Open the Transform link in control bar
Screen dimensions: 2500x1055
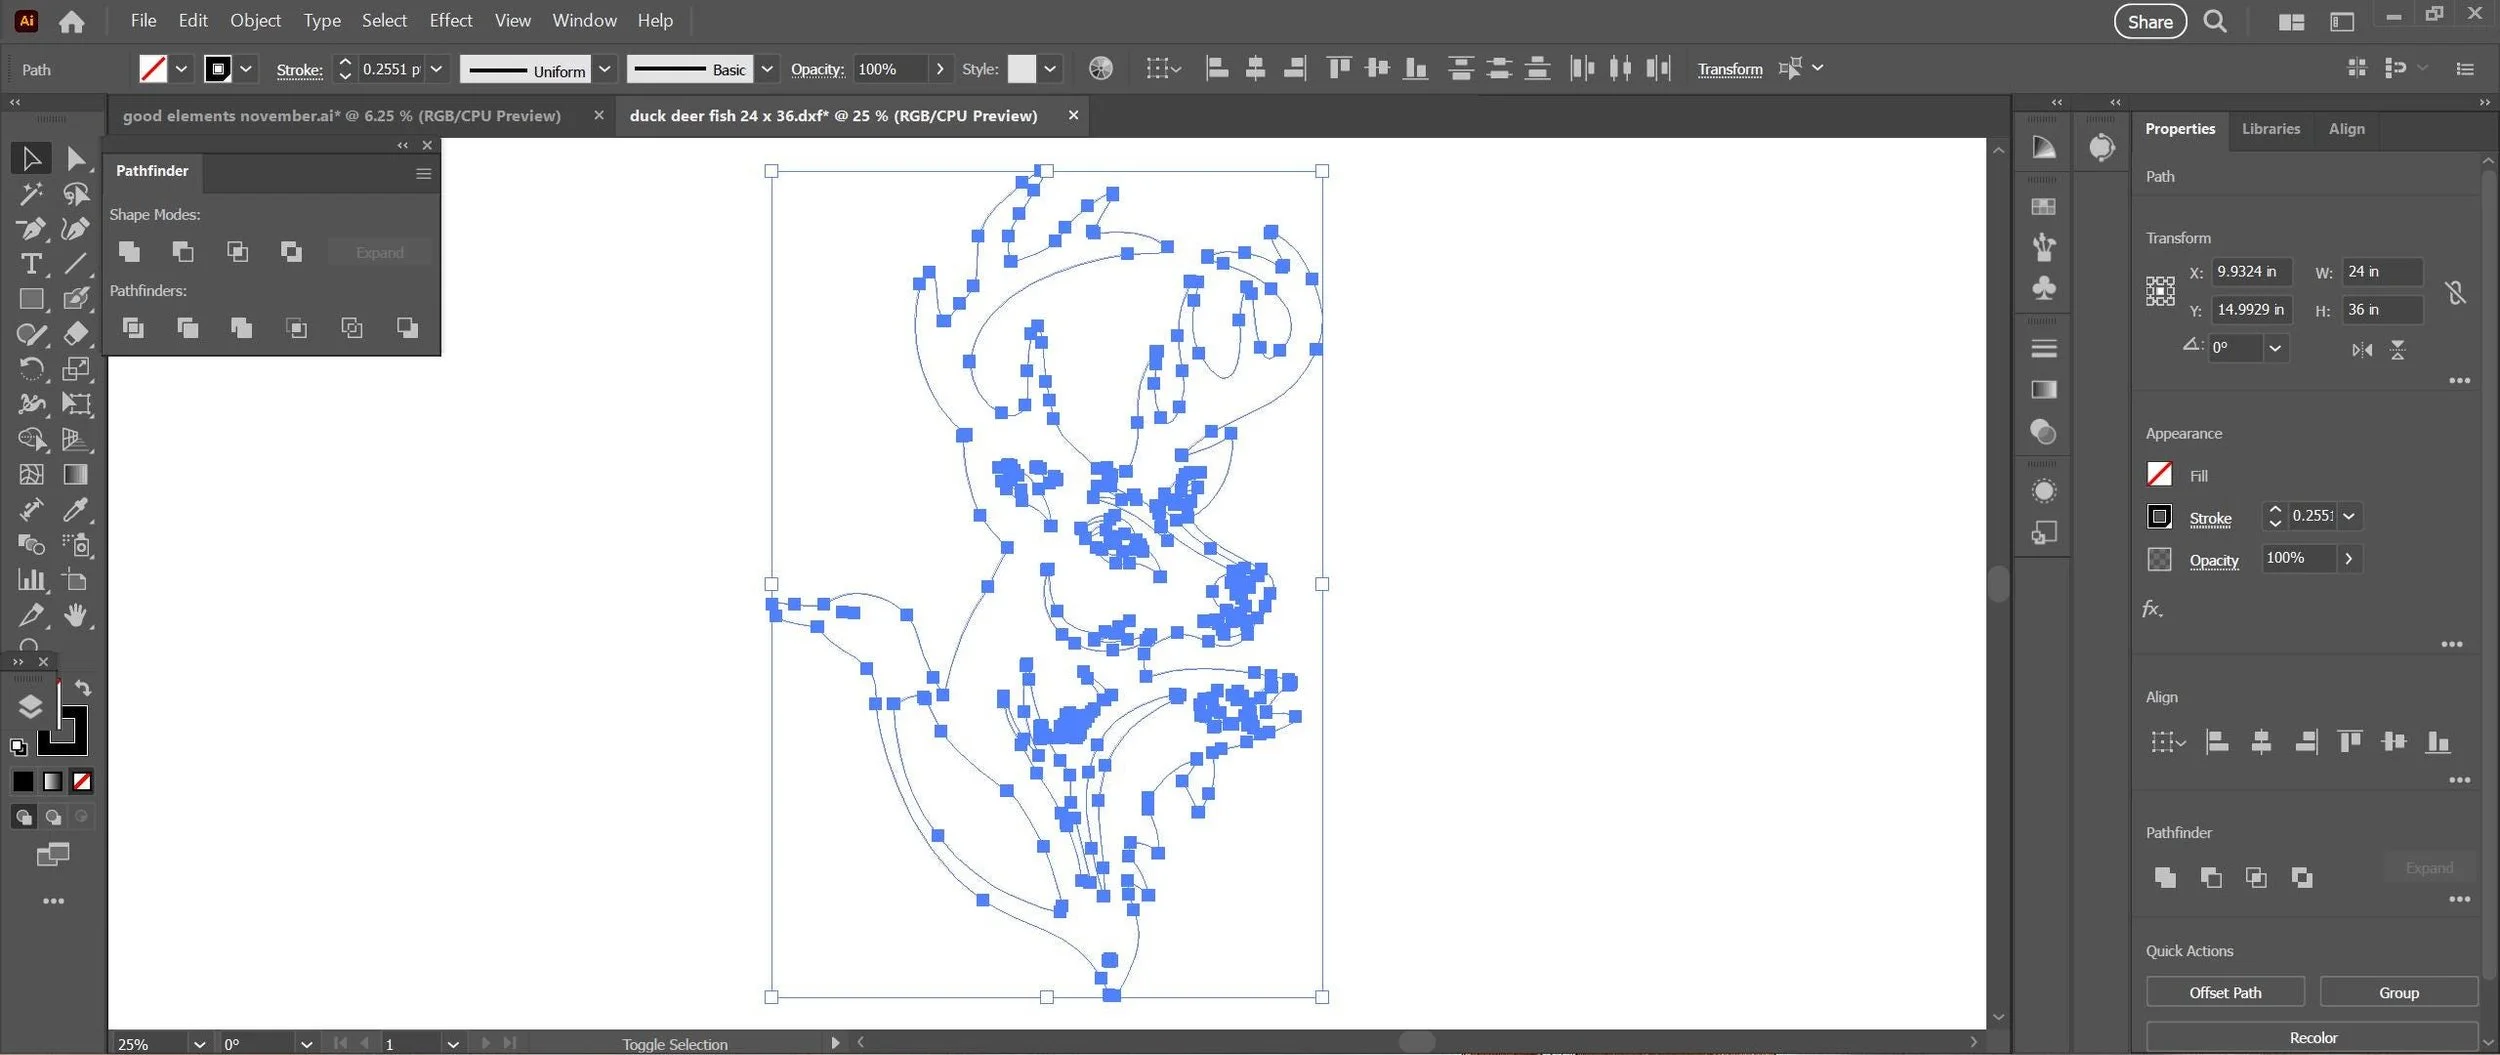pos(1729,69)
